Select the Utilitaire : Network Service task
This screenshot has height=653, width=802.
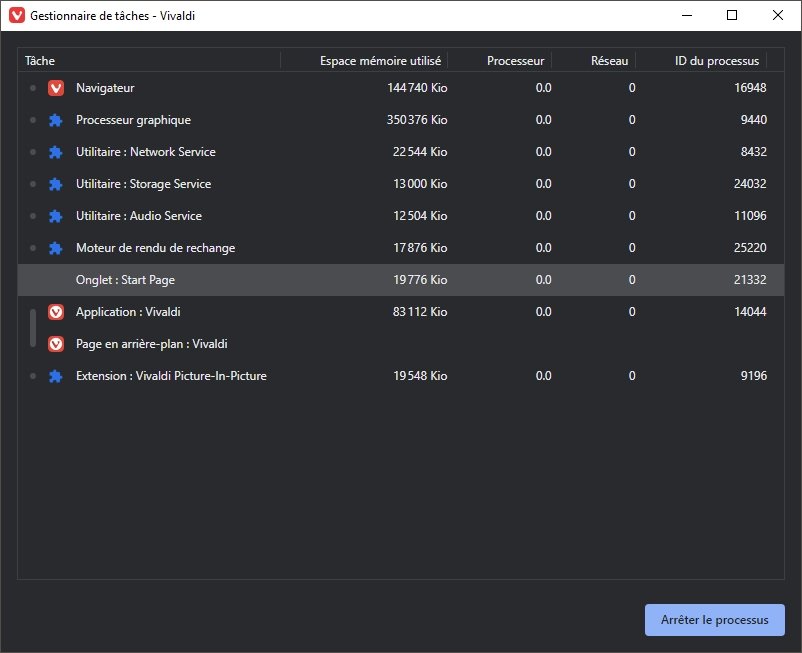pos(401,152)
